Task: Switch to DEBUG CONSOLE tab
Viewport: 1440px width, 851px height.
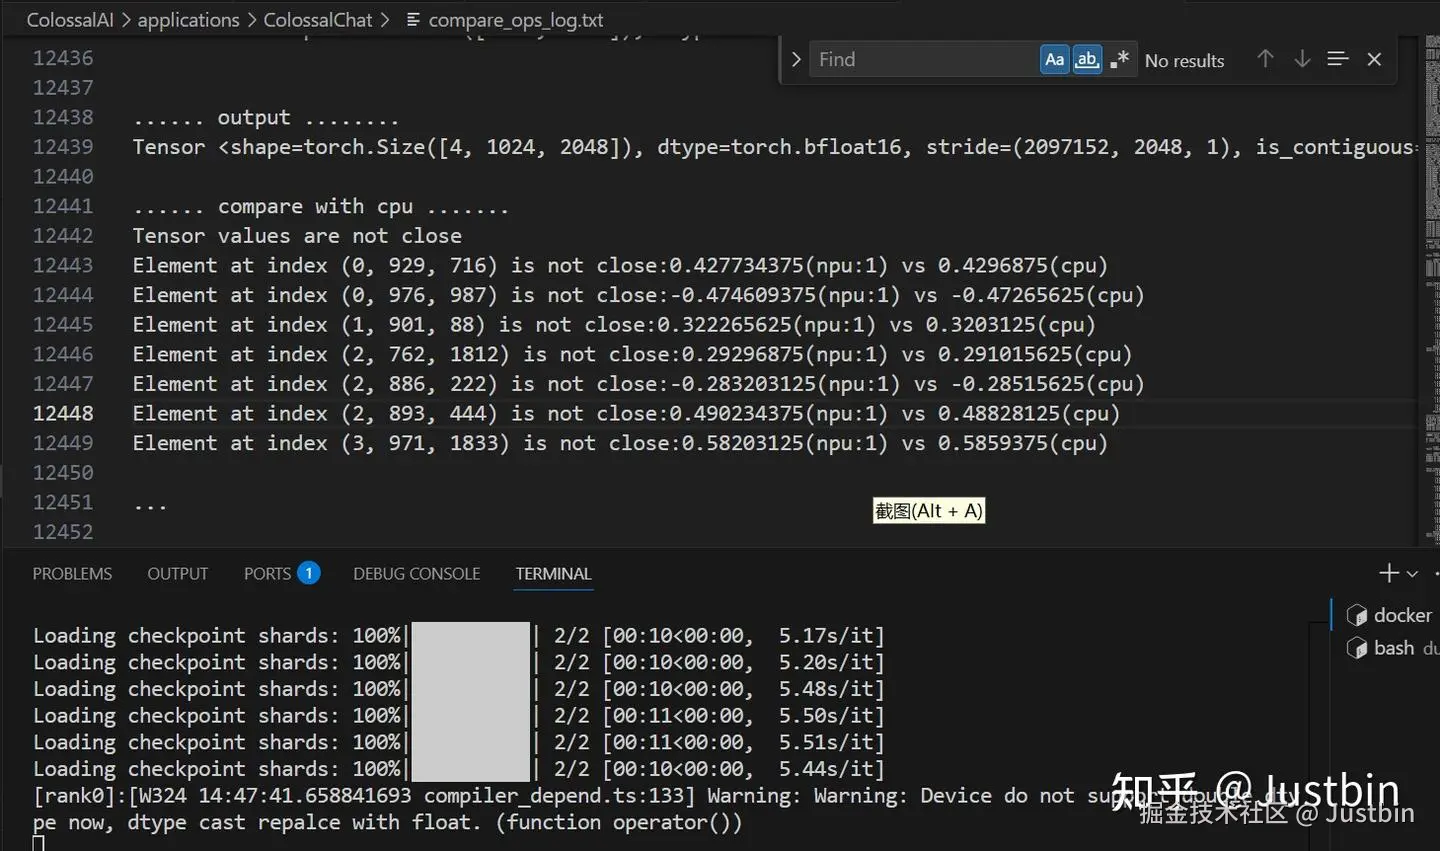Action: pyautogui.click(x=417, y=574)
